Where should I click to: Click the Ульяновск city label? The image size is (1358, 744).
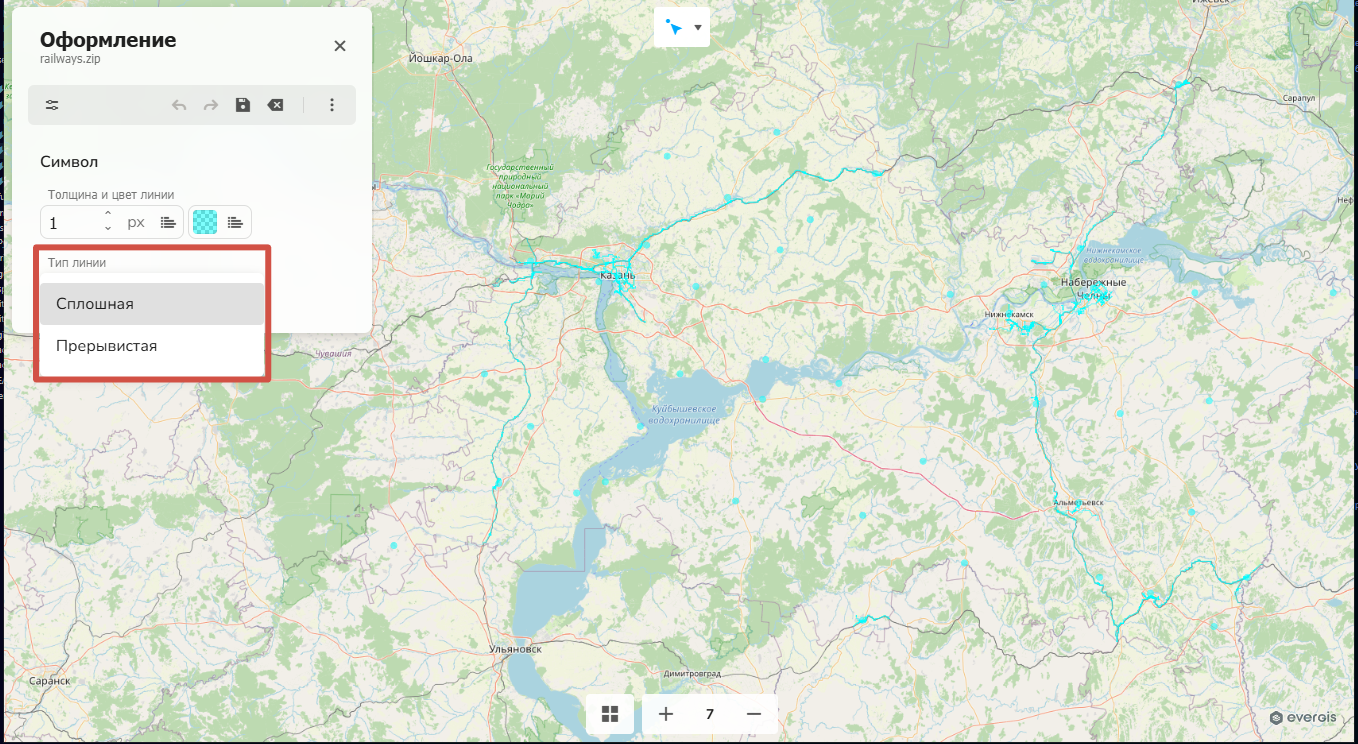pos(516,649)
